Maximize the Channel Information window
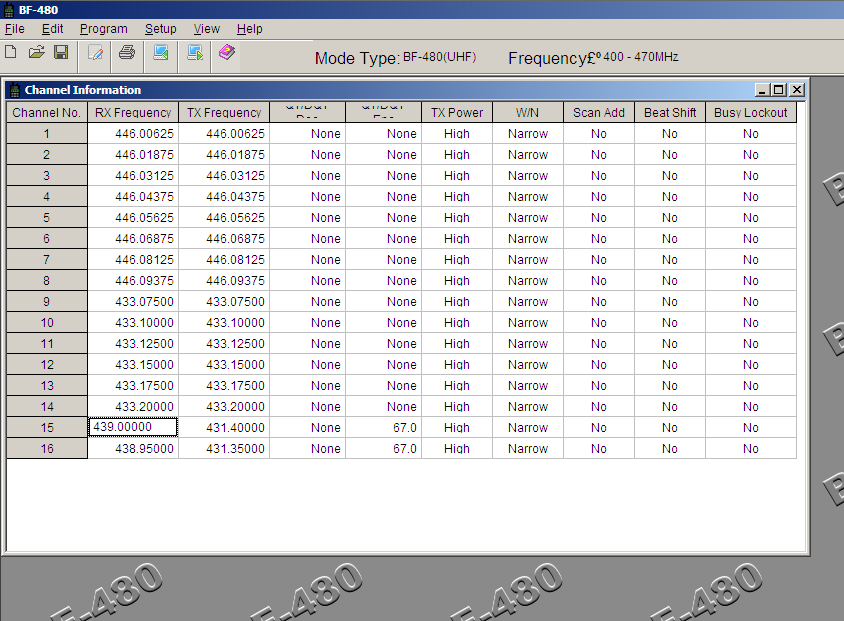Image resolution: width=844 pixels, height=621 pixels. coord(779,90)
